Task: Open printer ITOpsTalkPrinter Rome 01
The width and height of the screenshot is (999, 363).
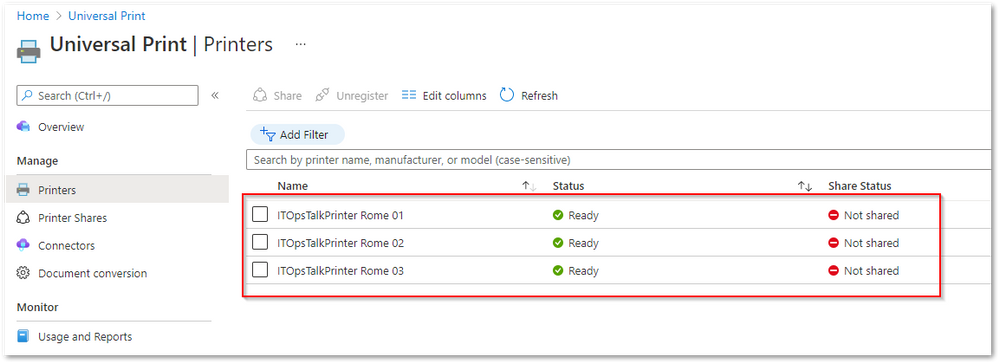Action: [341, 215]
